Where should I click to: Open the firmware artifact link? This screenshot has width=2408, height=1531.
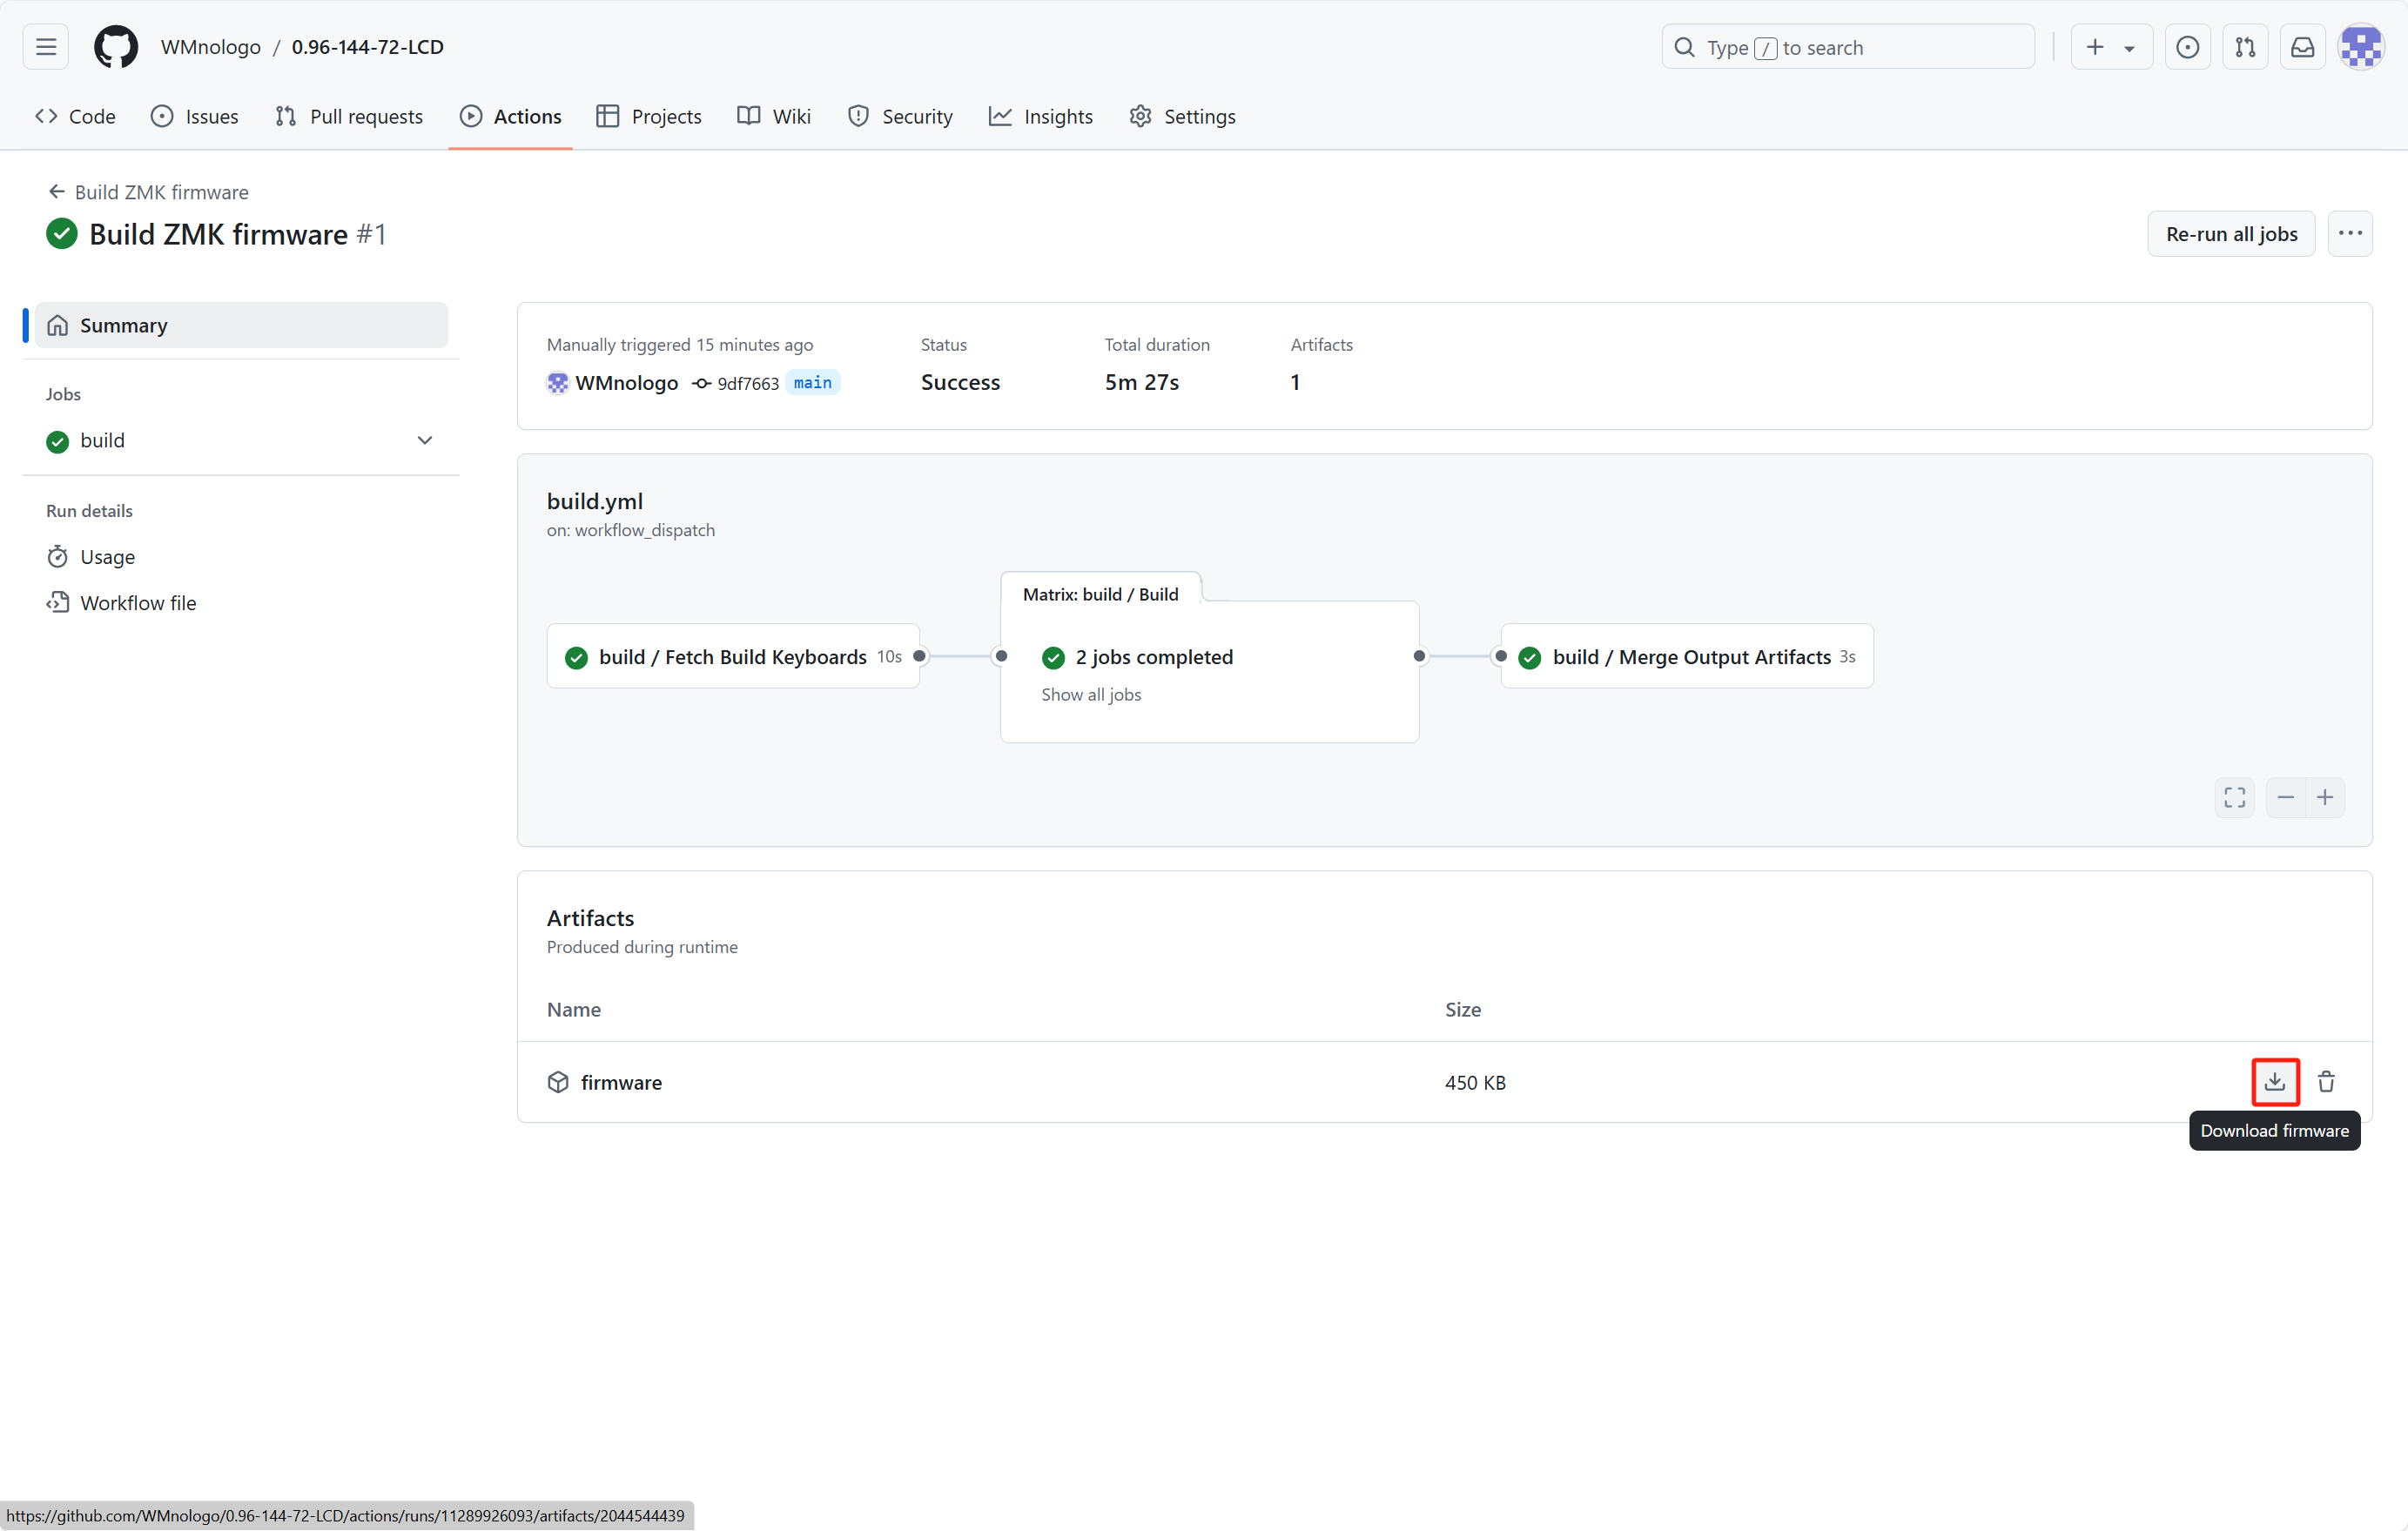[x=621, y=1082]
